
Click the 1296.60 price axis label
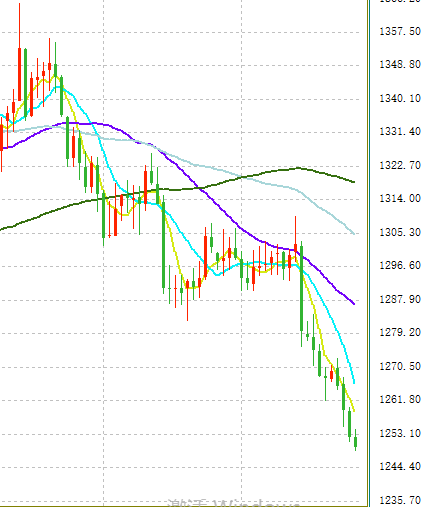tap(400, 266)
